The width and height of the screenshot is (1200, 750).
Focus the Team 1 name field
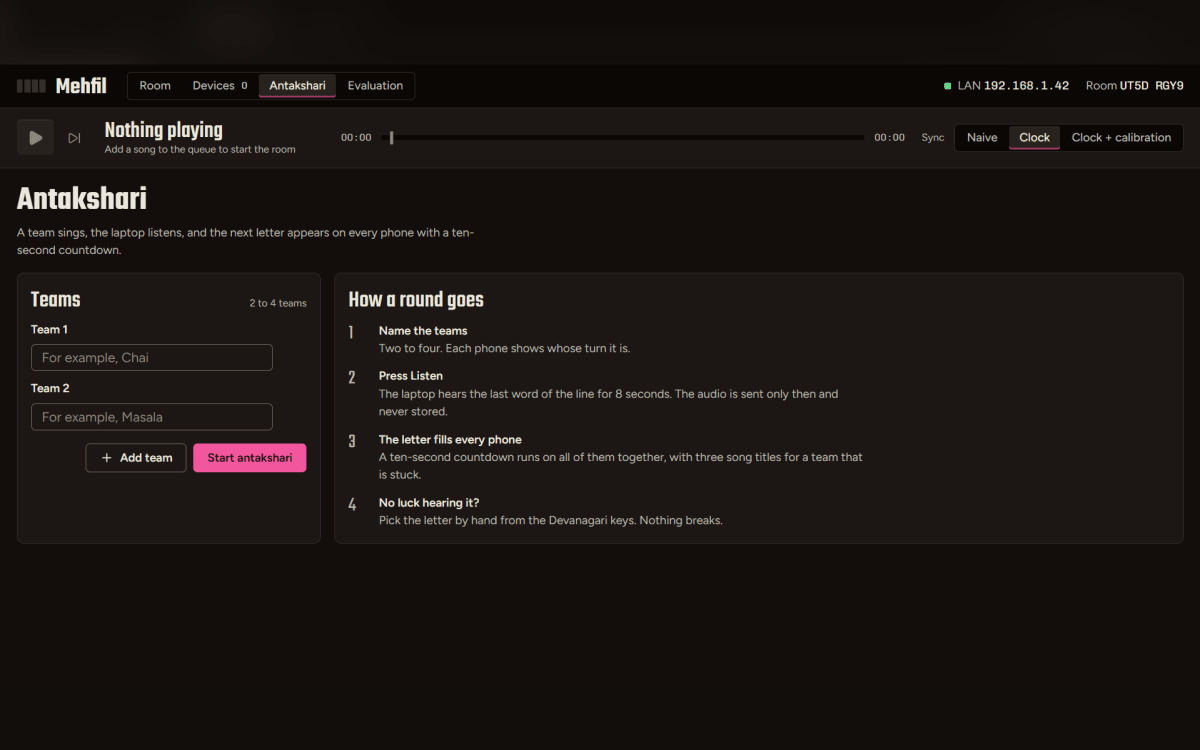(152, 358)
